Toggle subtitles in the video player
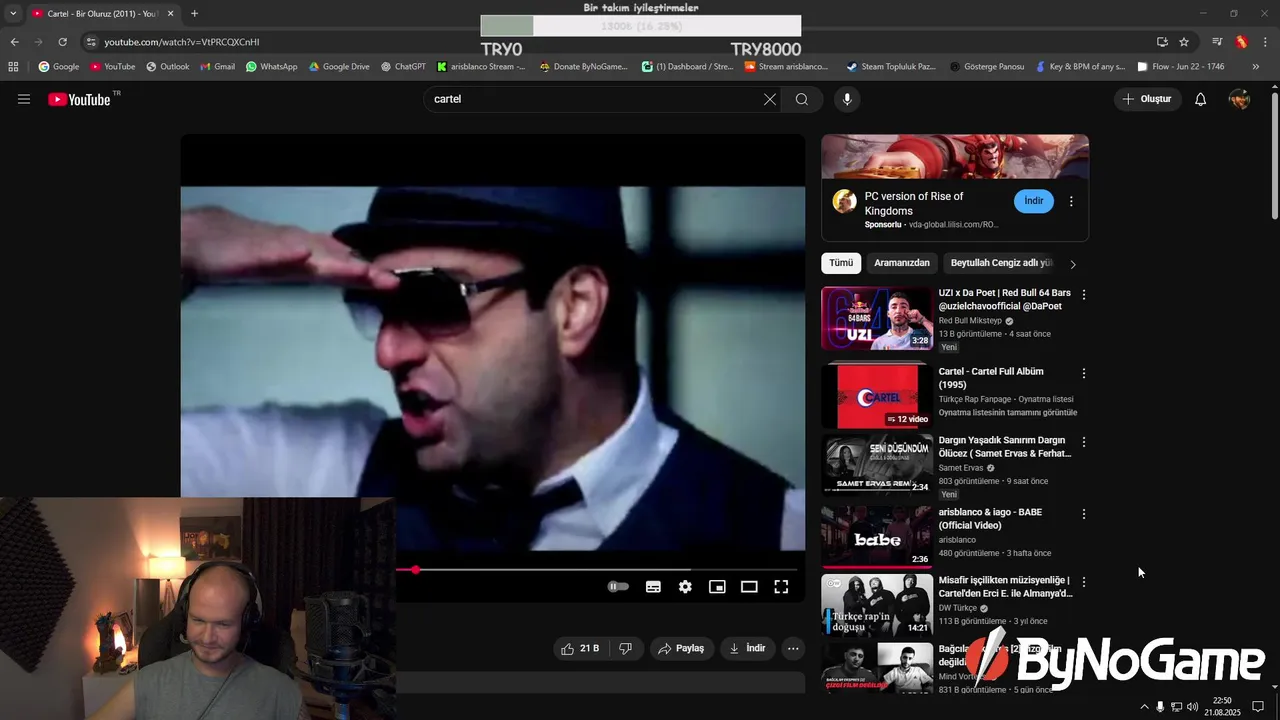 click(653, 587)
